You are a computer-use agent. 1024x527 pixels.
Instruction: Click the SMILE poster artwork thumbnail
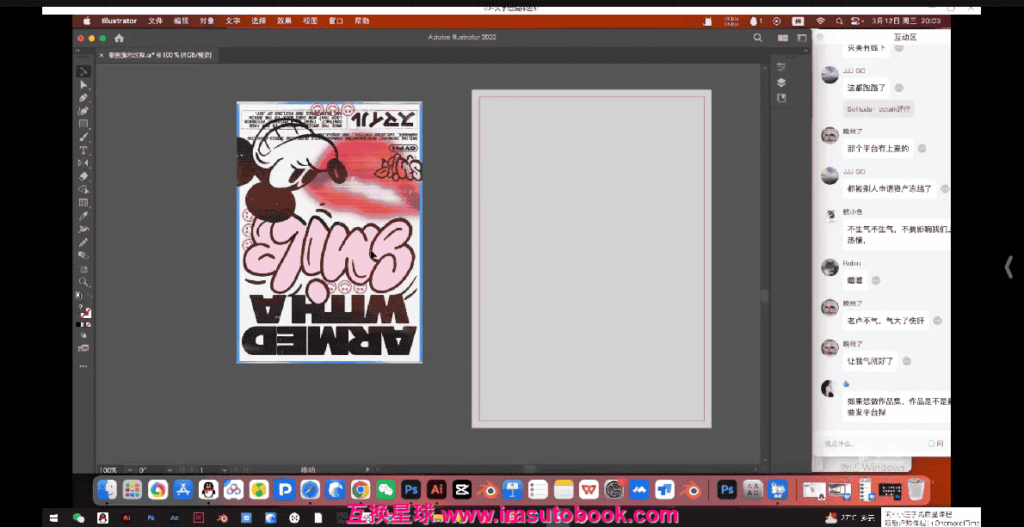tap(329, 232)
